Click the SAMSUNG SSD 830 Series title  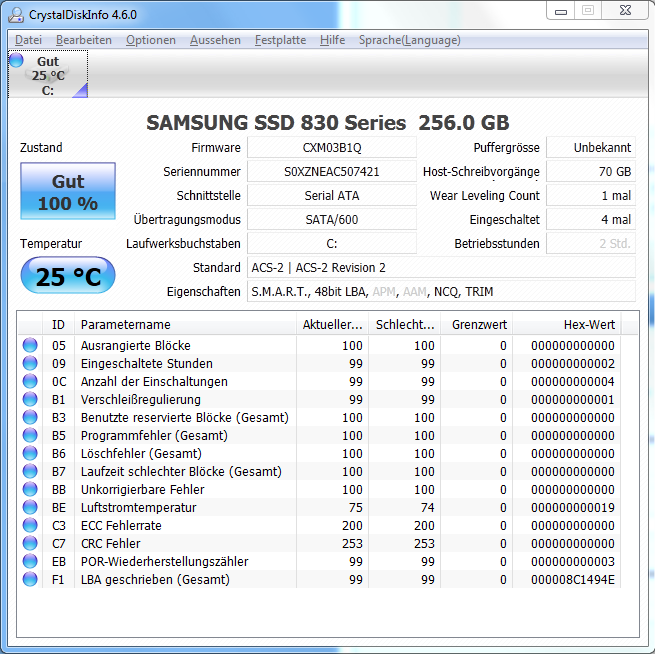point(328,123)
